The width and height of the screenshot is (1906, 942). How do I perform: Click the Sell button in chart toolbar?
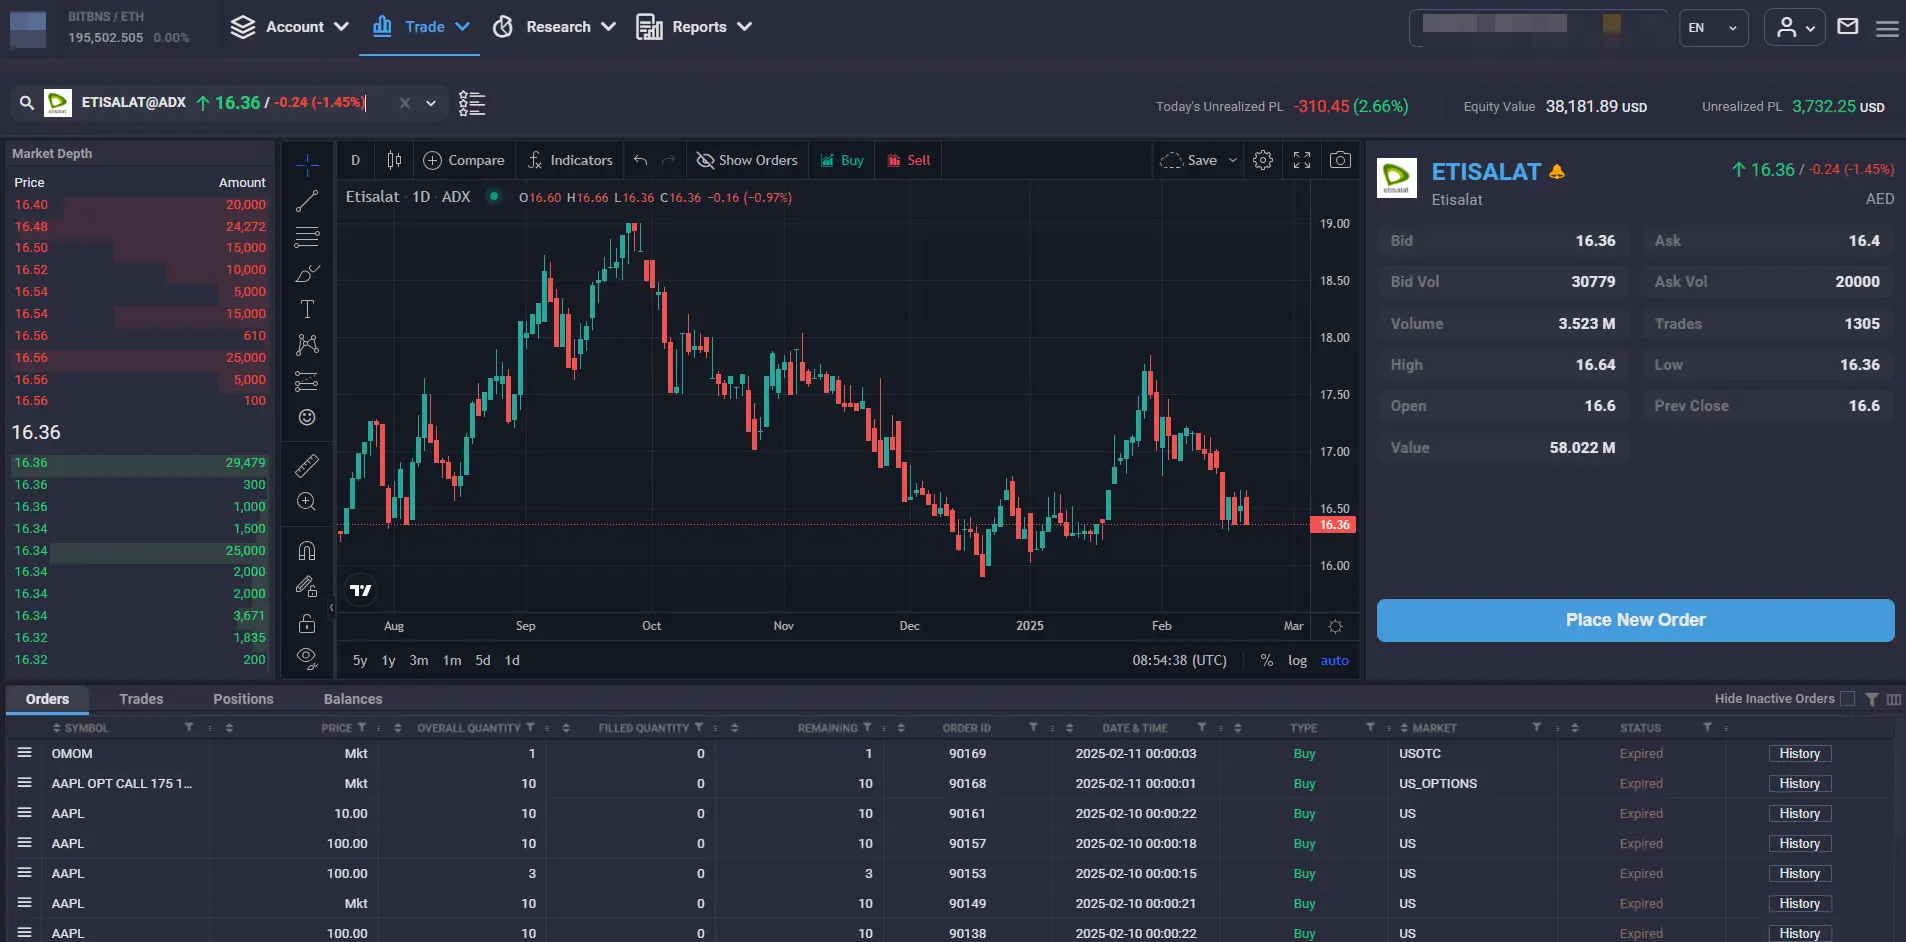click(909, 160)
